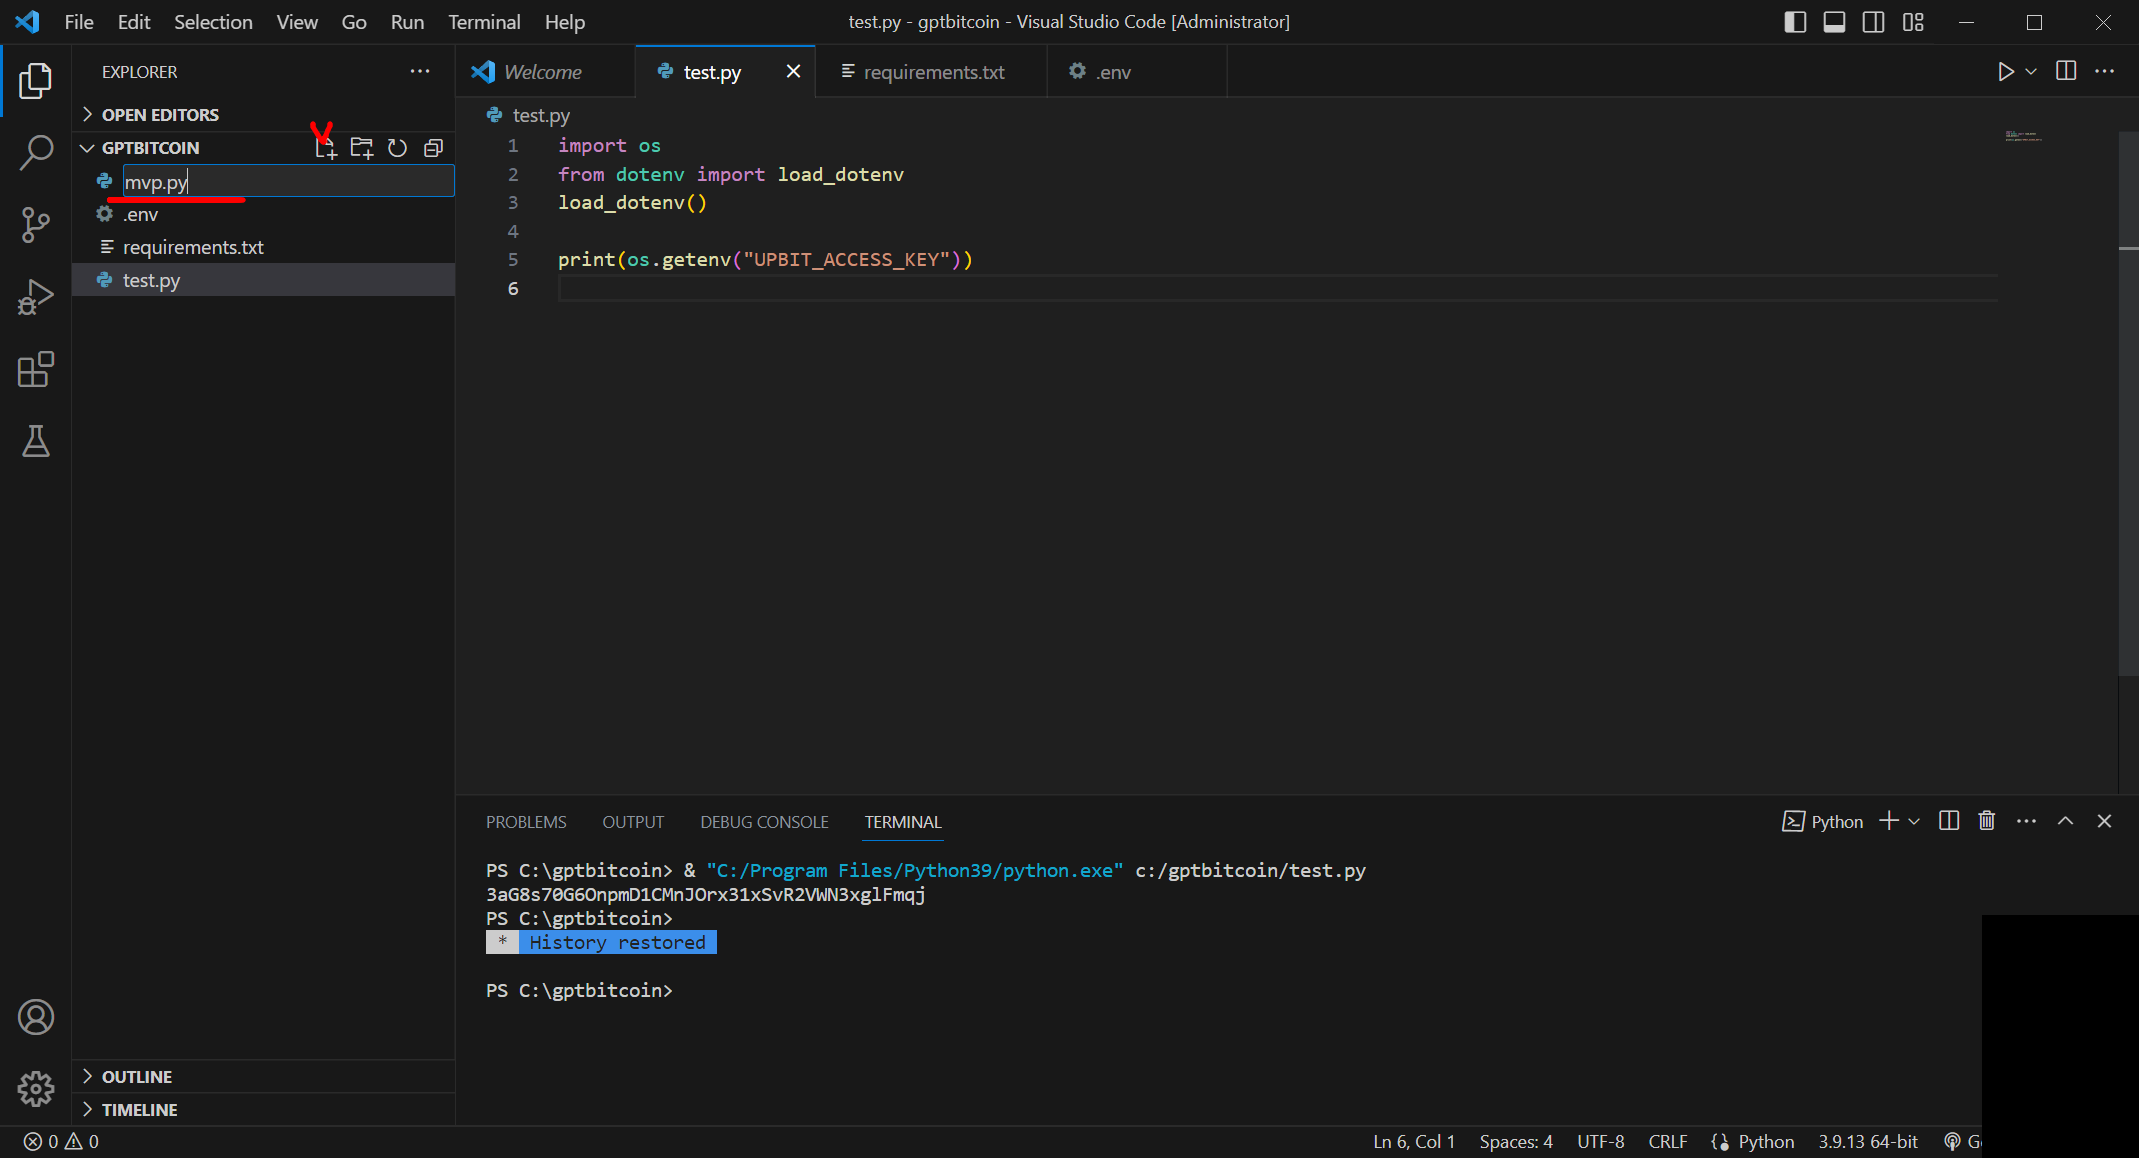2139x1158 pixels.
Task: Open dropdown next to Run Python File button
Action: pos(2031,72)
